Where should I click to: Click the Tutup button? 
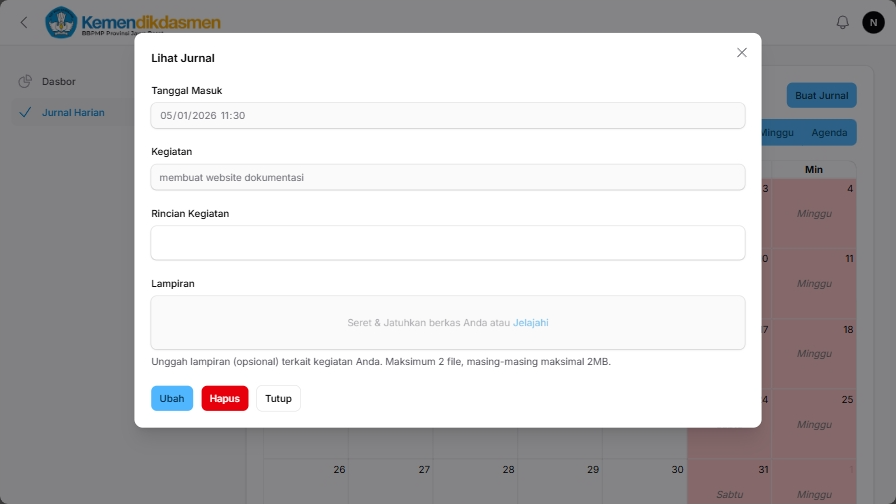[278, 398]
